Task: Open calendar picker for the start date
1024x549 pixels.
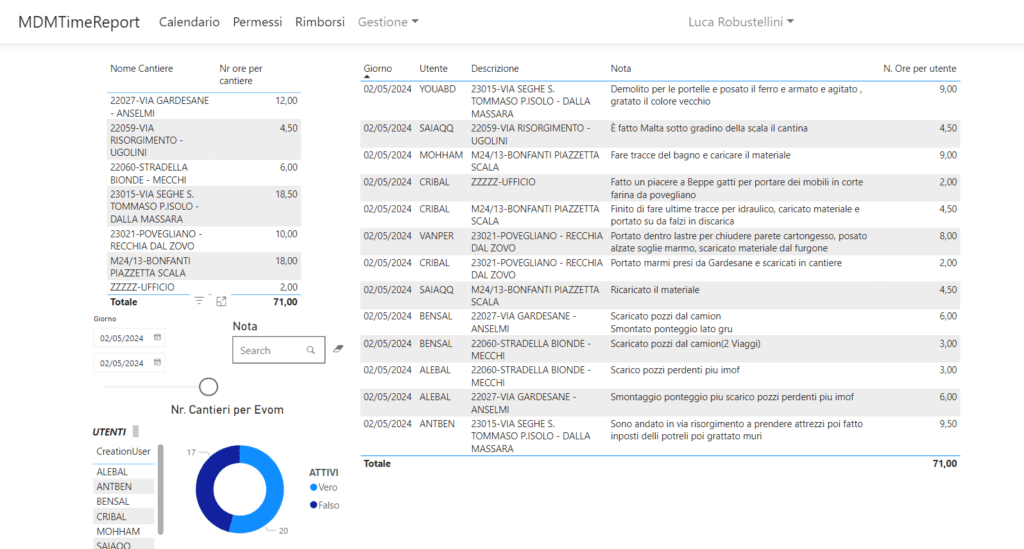Action: point(157,337)
